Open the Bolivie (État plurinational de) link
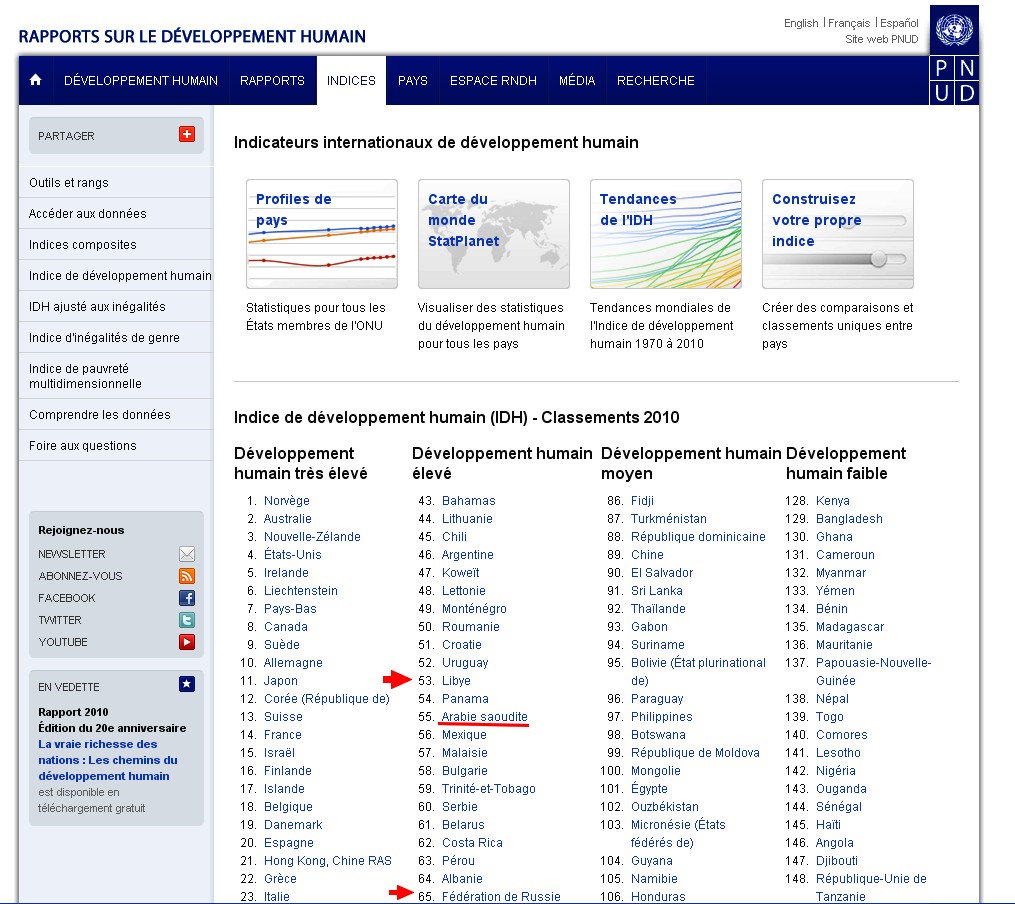The height and width of the screenshot is (904, 1015). pyautogui.click(x=698, y=672)
